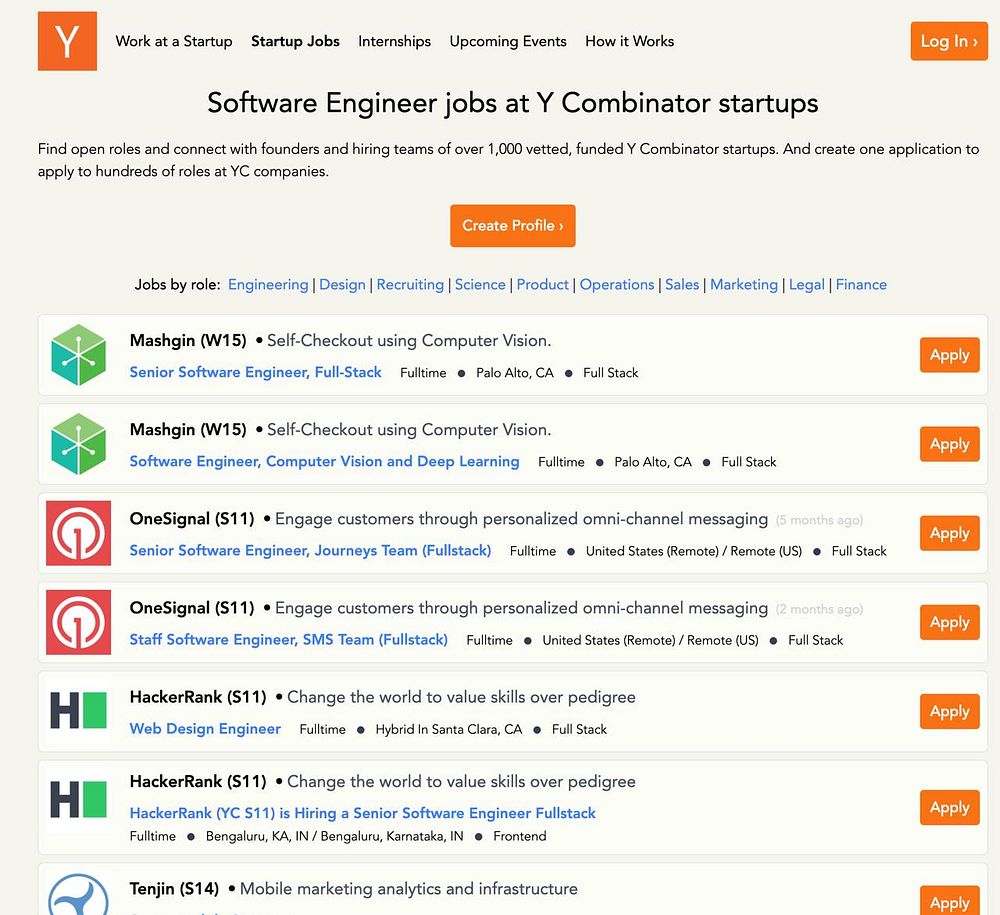Open How it Works page
Screen dimensions: 1000x915
pos(629,41)
